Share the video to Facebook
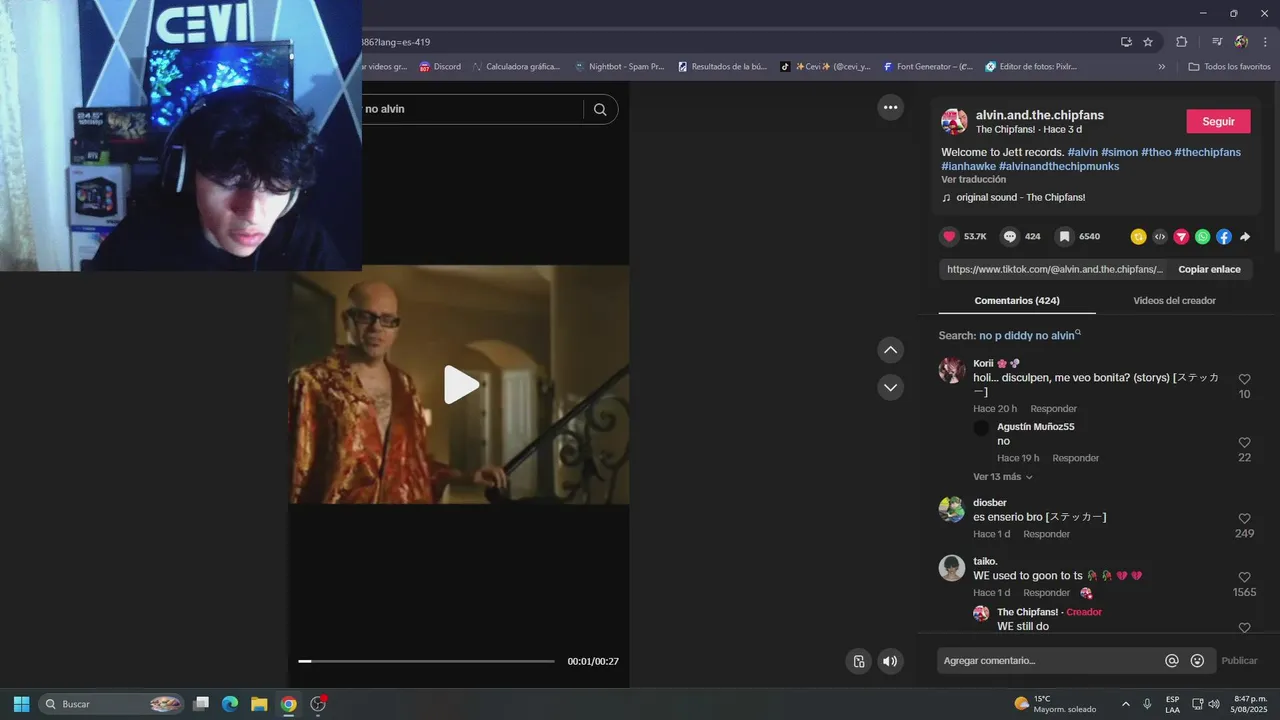This screenshot has height=720, width=1280. tap(1224, 237)
